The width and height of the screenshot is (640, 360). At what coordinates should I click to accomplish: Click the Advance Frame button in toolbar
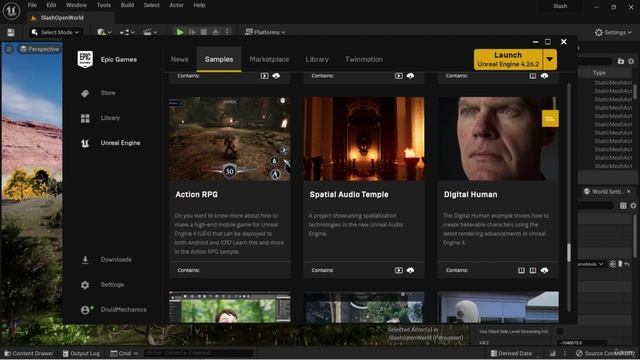coord(192,32)
